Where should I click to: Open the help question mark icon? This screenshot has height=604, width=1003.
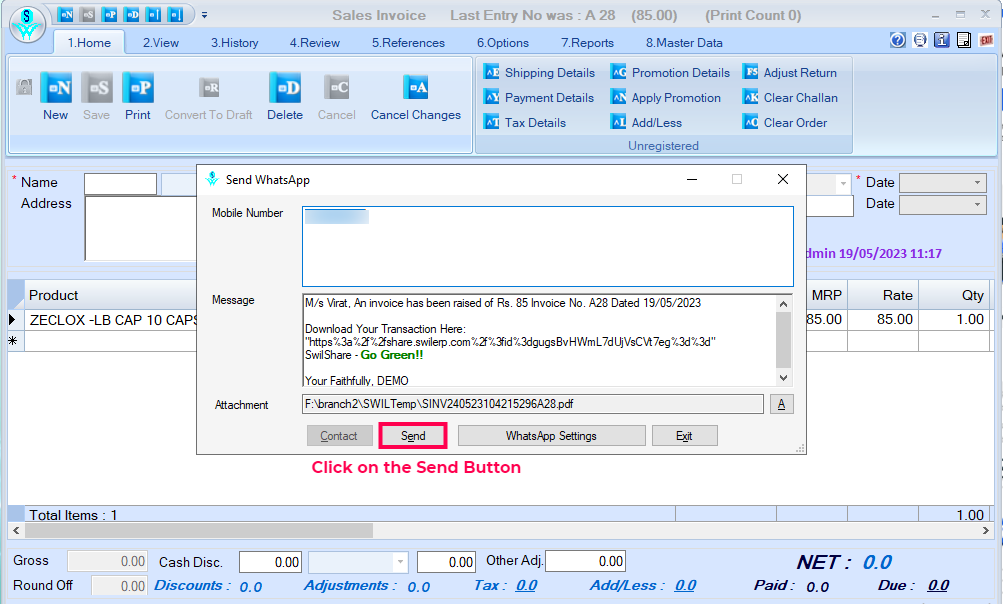click(897, 40)
